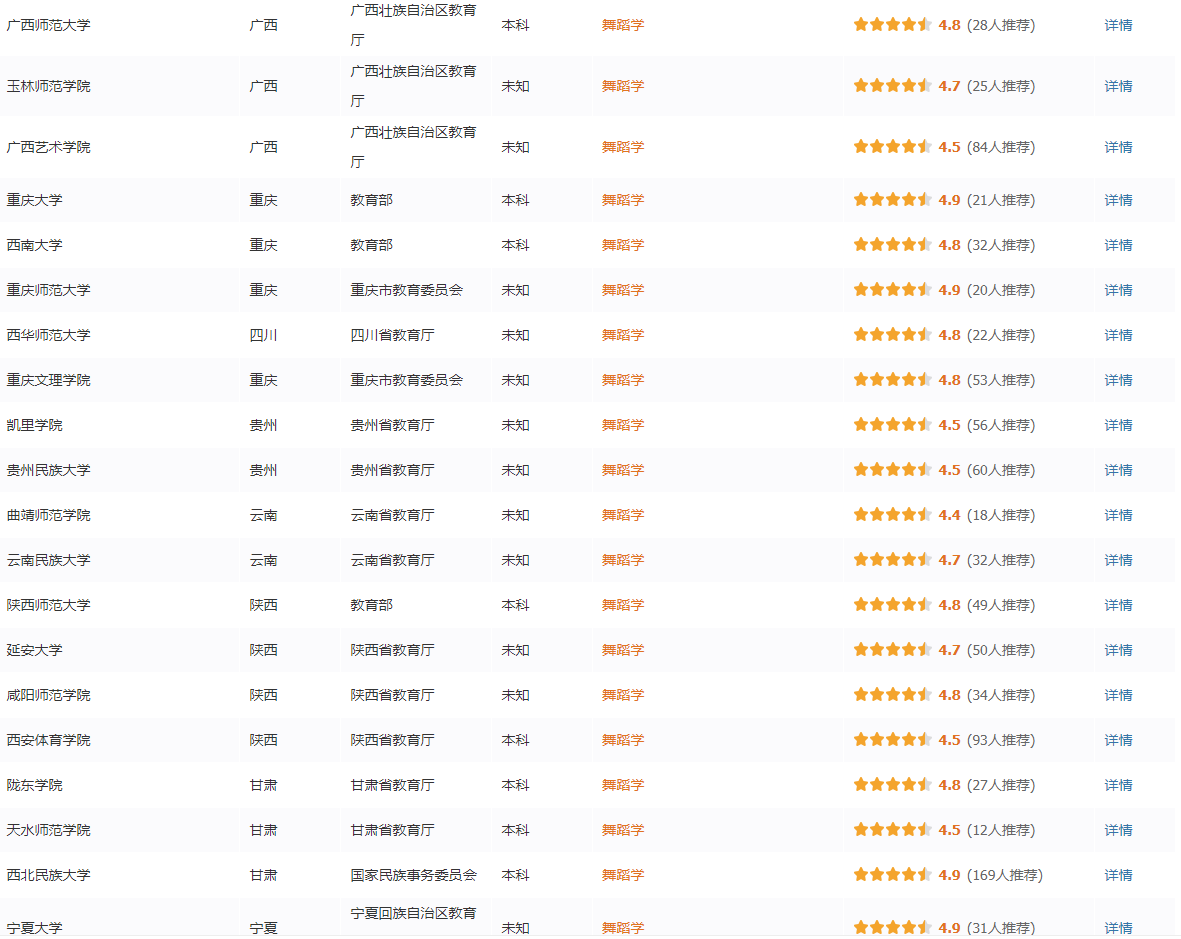Screen dimensions: 1181x939
Task: Open 详情 link for 贵州民族大学
Action: tap(1118, 470)
